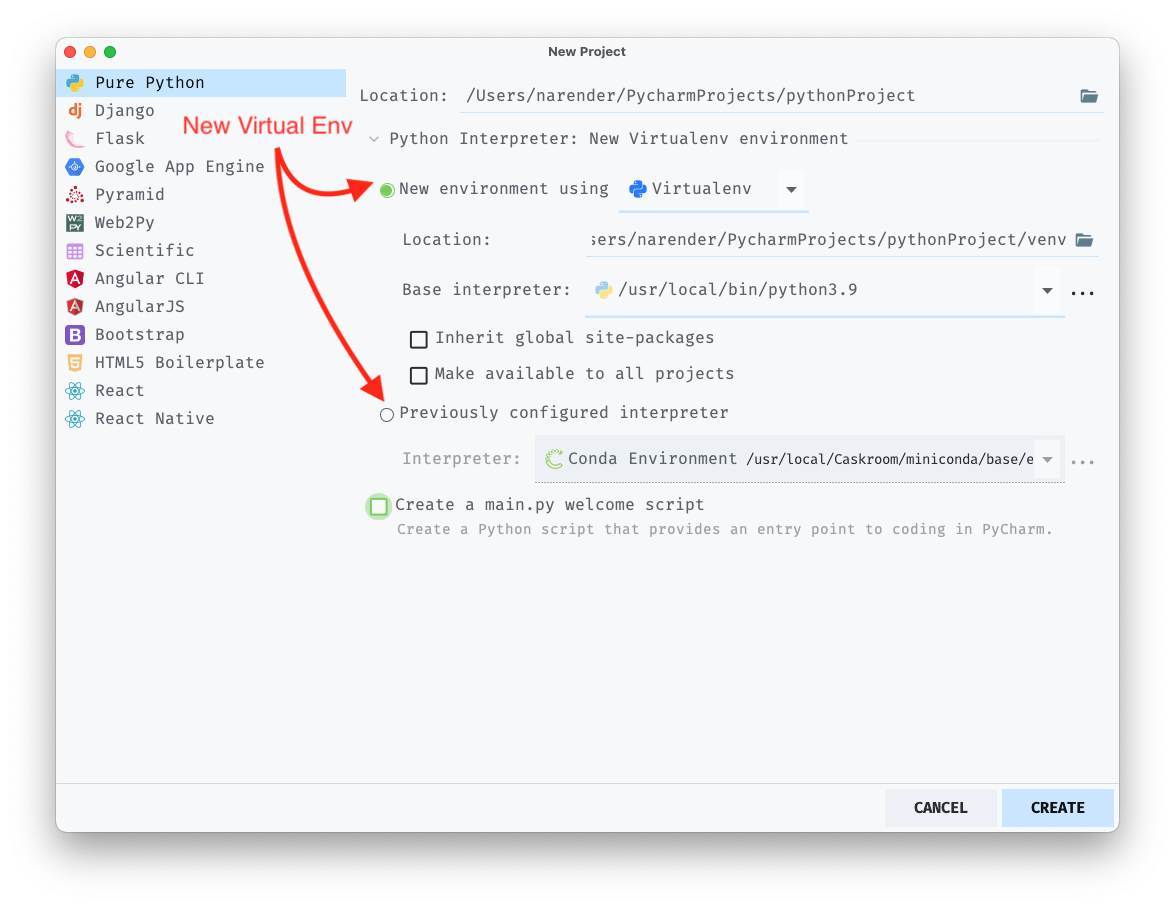The image size is (1175, 906).
Task: Enable Inherit global site-packages
Action: point(418,339)
